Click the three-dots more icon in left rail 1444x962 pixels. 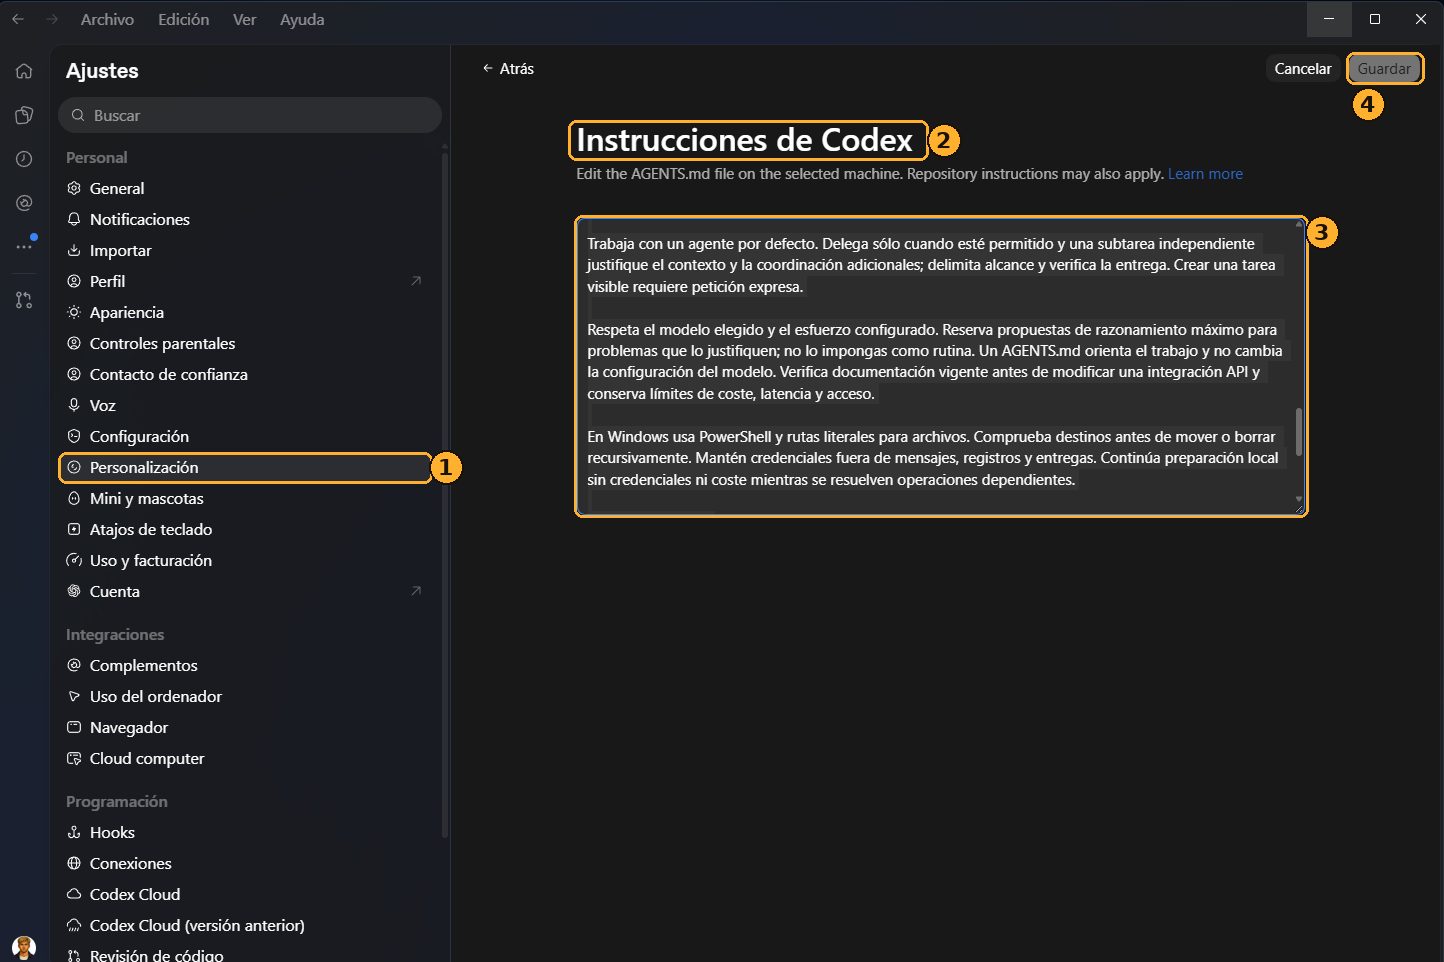click(x=24, y=246)
